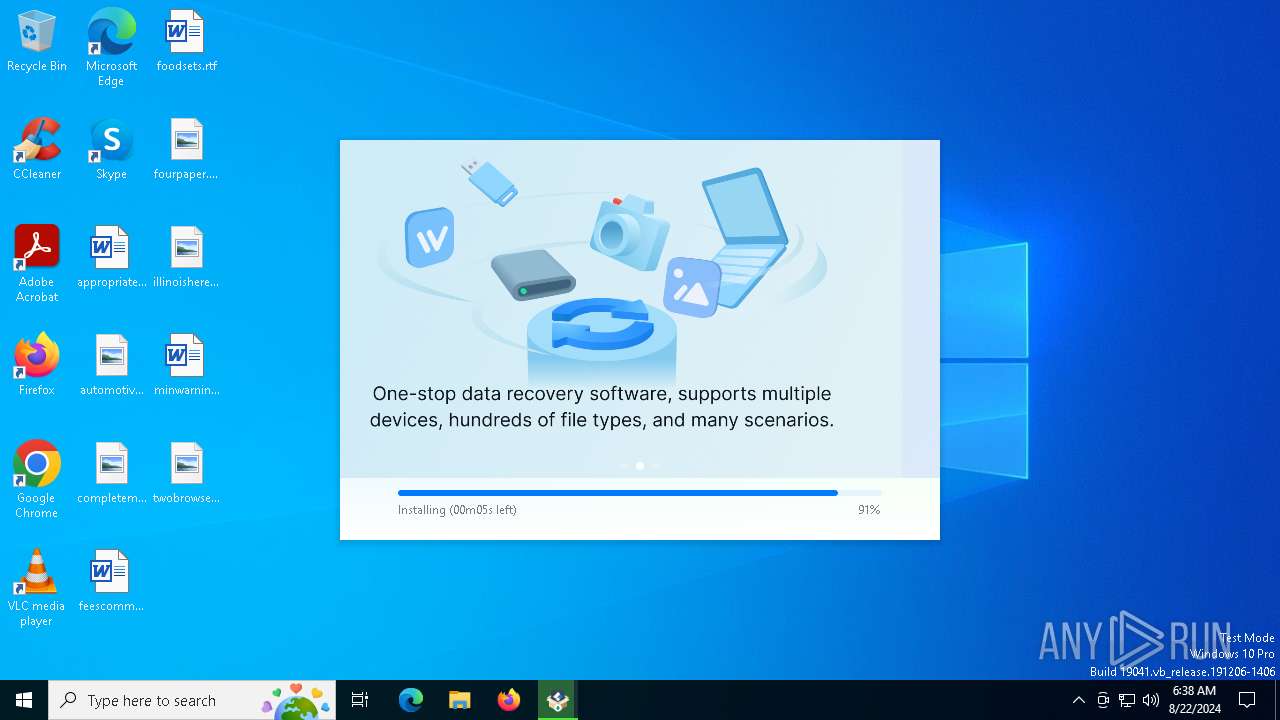1280x720 pixels.
Task: Open the Windows Start menu
Action: [24, 700]
